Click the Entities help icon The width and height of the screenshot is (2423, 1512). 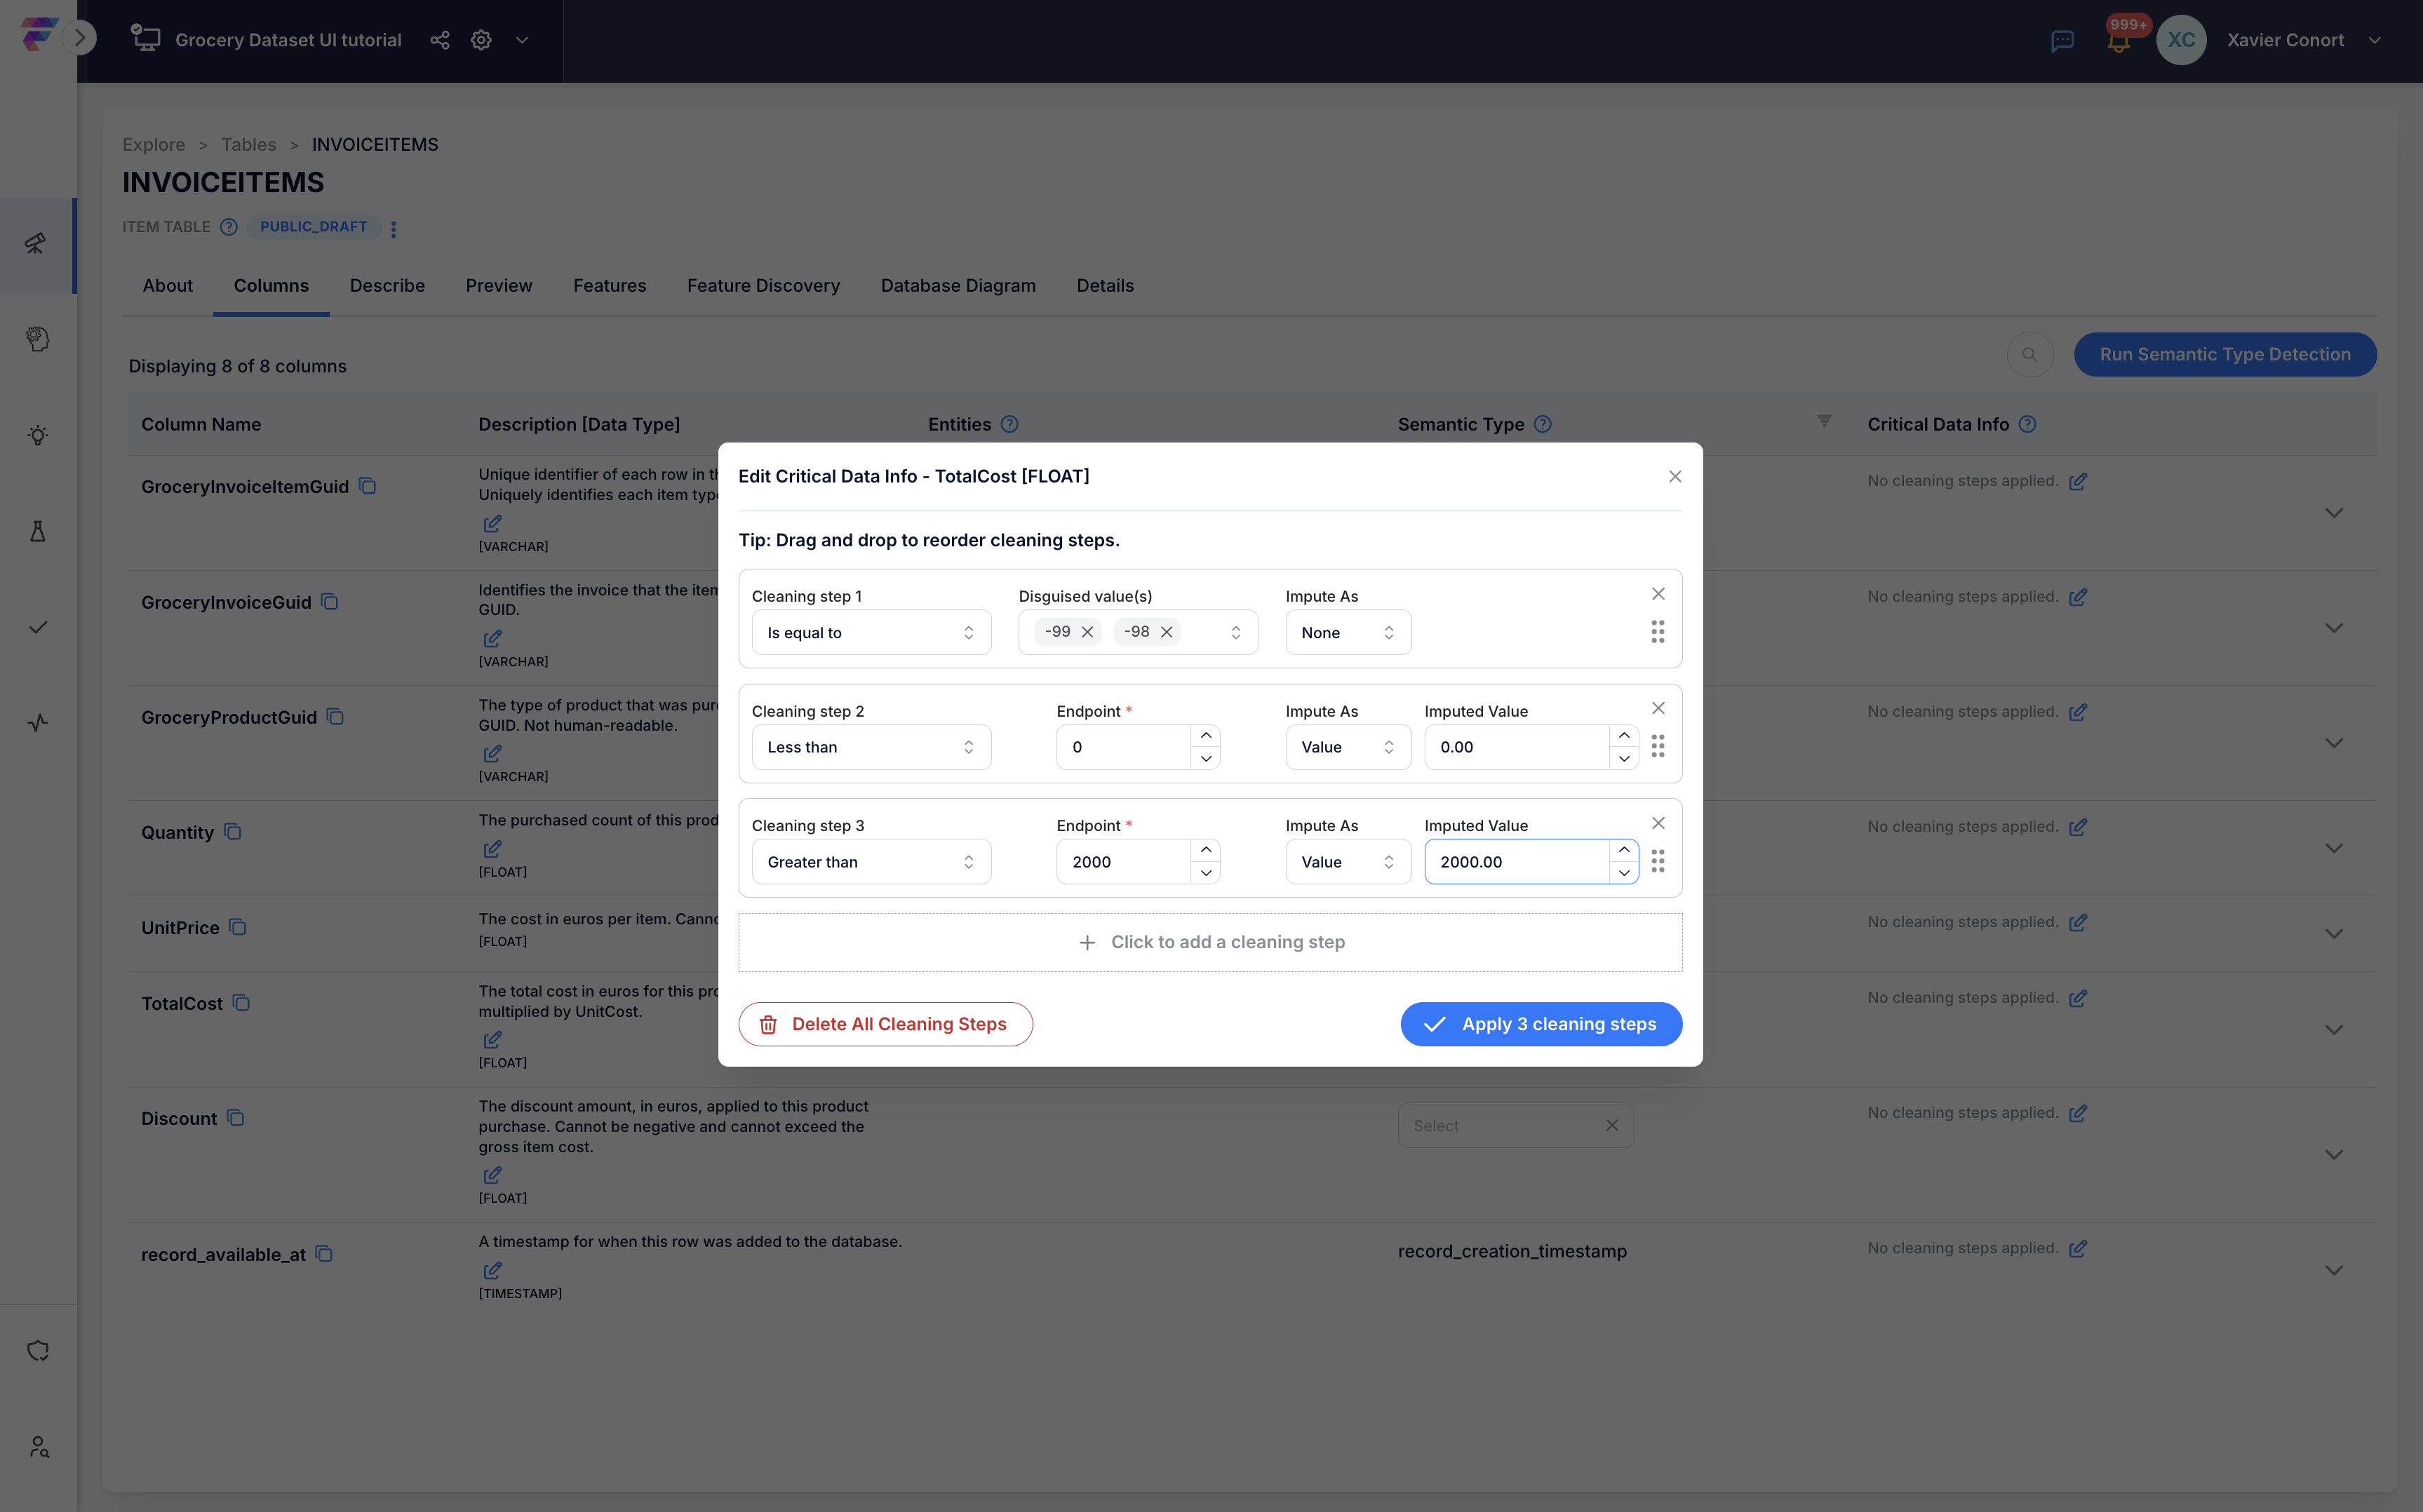coord(1010,424)
